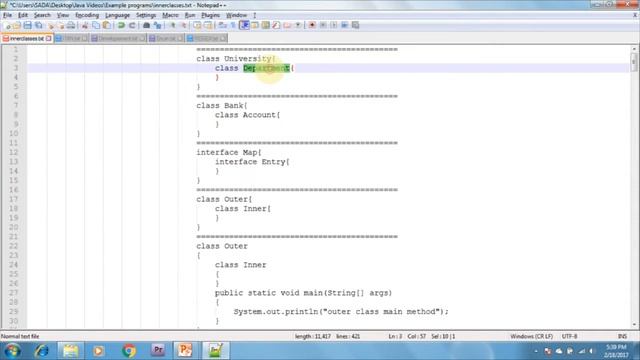Click the Copy toolbar icon

[x=96, y=25]
